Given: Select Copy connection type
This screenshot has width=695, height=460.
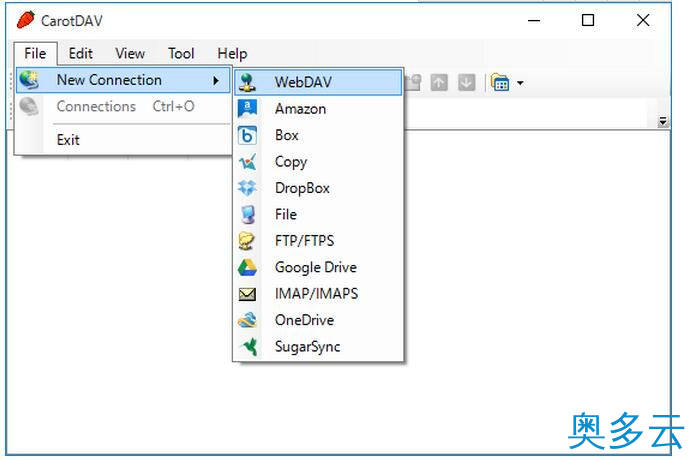Looking at the screenshot, I should 318,162.
